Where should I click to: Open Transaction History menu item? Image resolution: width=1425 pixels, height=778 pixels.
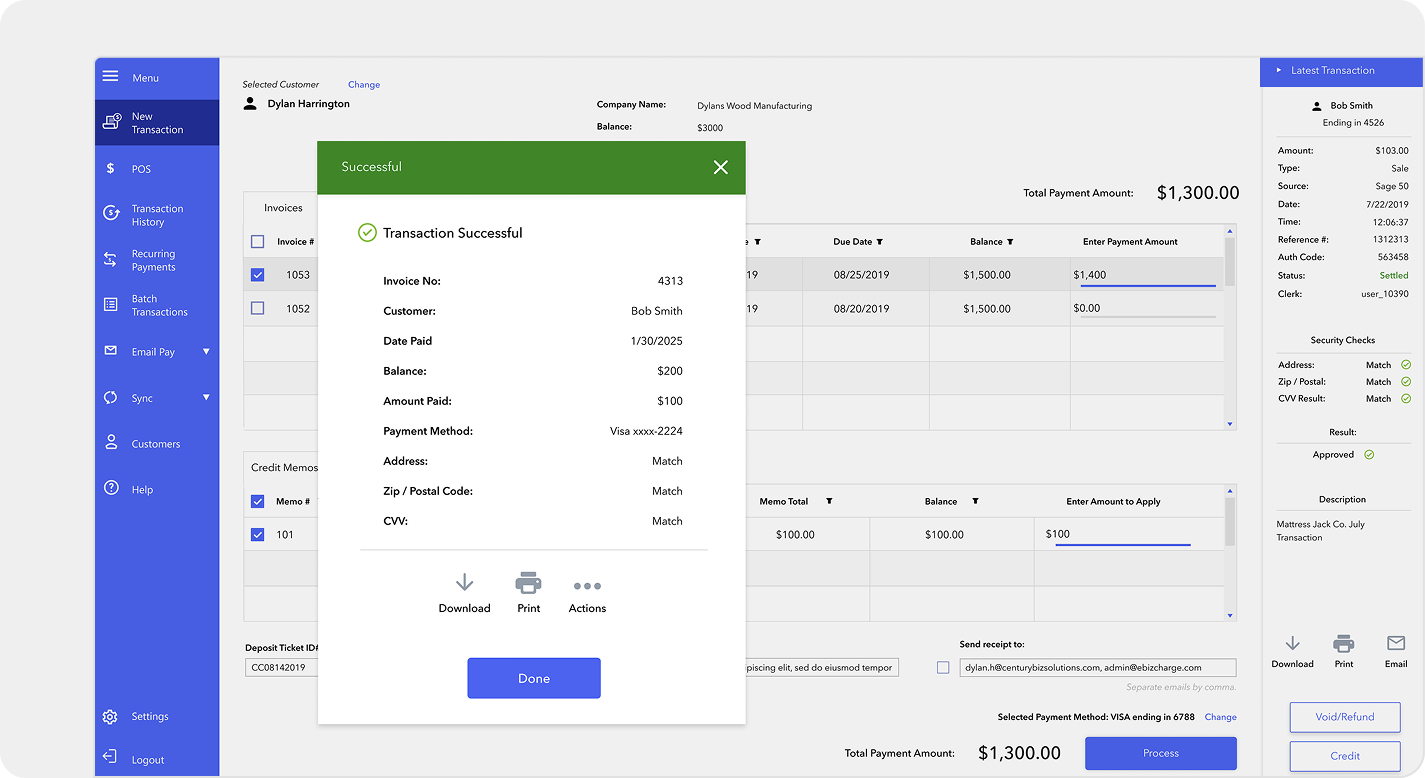click(x=157, y=215)
